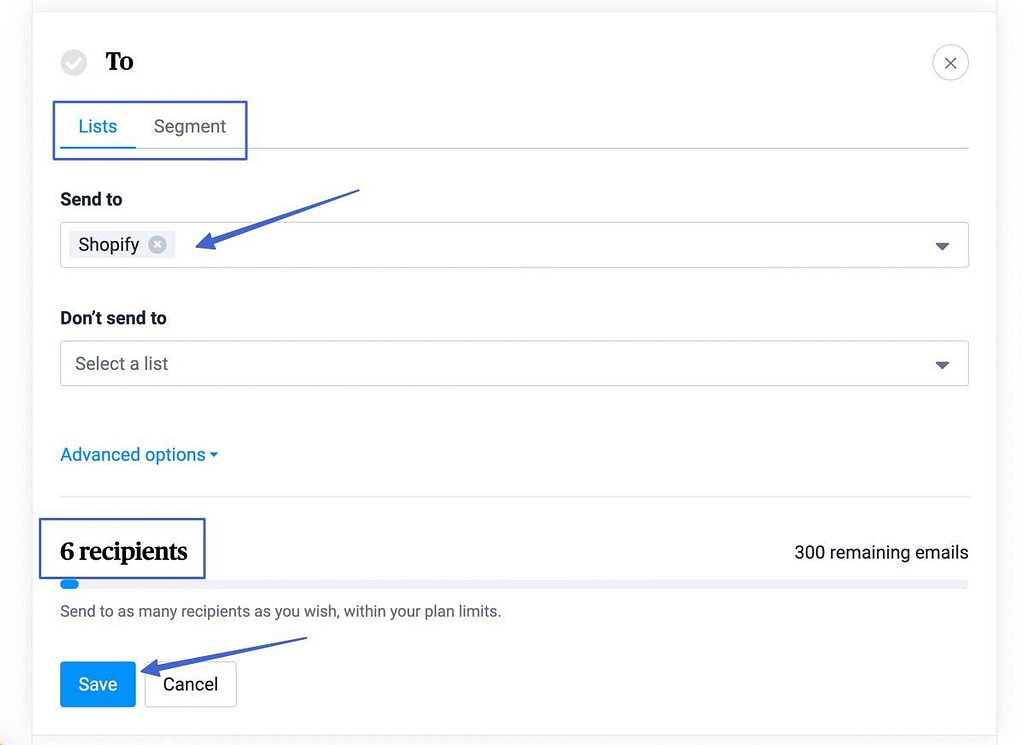Remove the Shopify tag via its small x icon
This screenshot has width=1024, height=745.
pos(157,244)
